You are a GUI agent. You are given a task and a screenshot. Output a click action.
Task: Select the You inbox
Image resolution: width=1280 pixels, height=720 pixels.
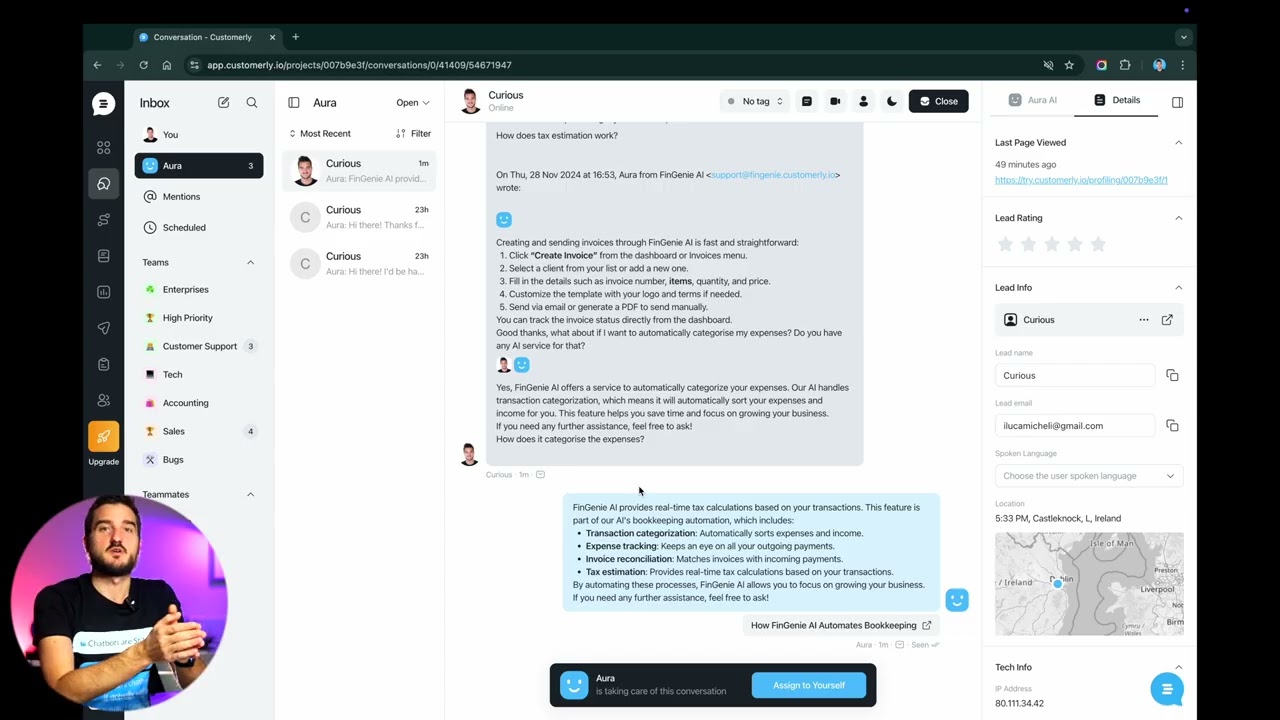coord(199,135)
